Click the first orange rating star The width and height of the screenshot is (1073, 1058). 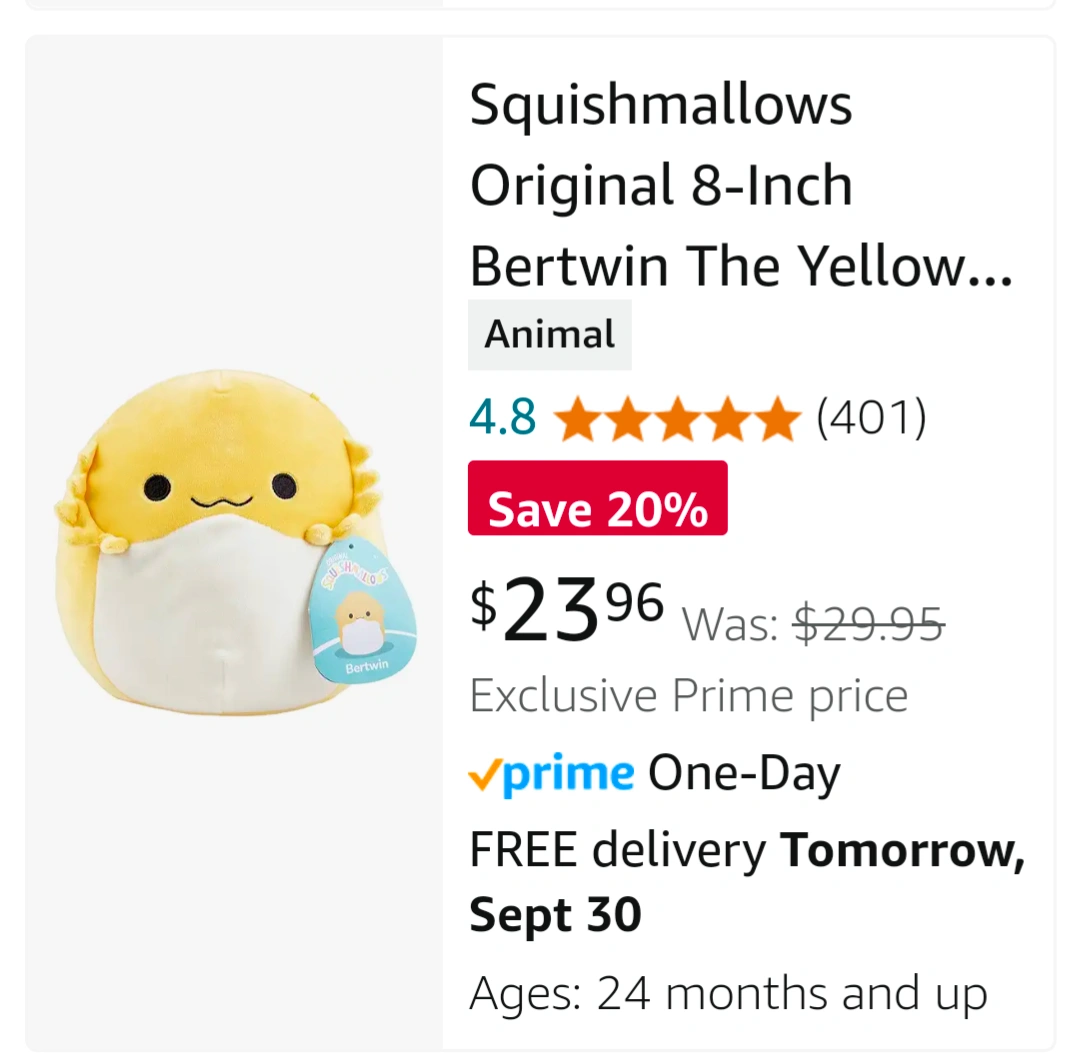pos(576,420)
